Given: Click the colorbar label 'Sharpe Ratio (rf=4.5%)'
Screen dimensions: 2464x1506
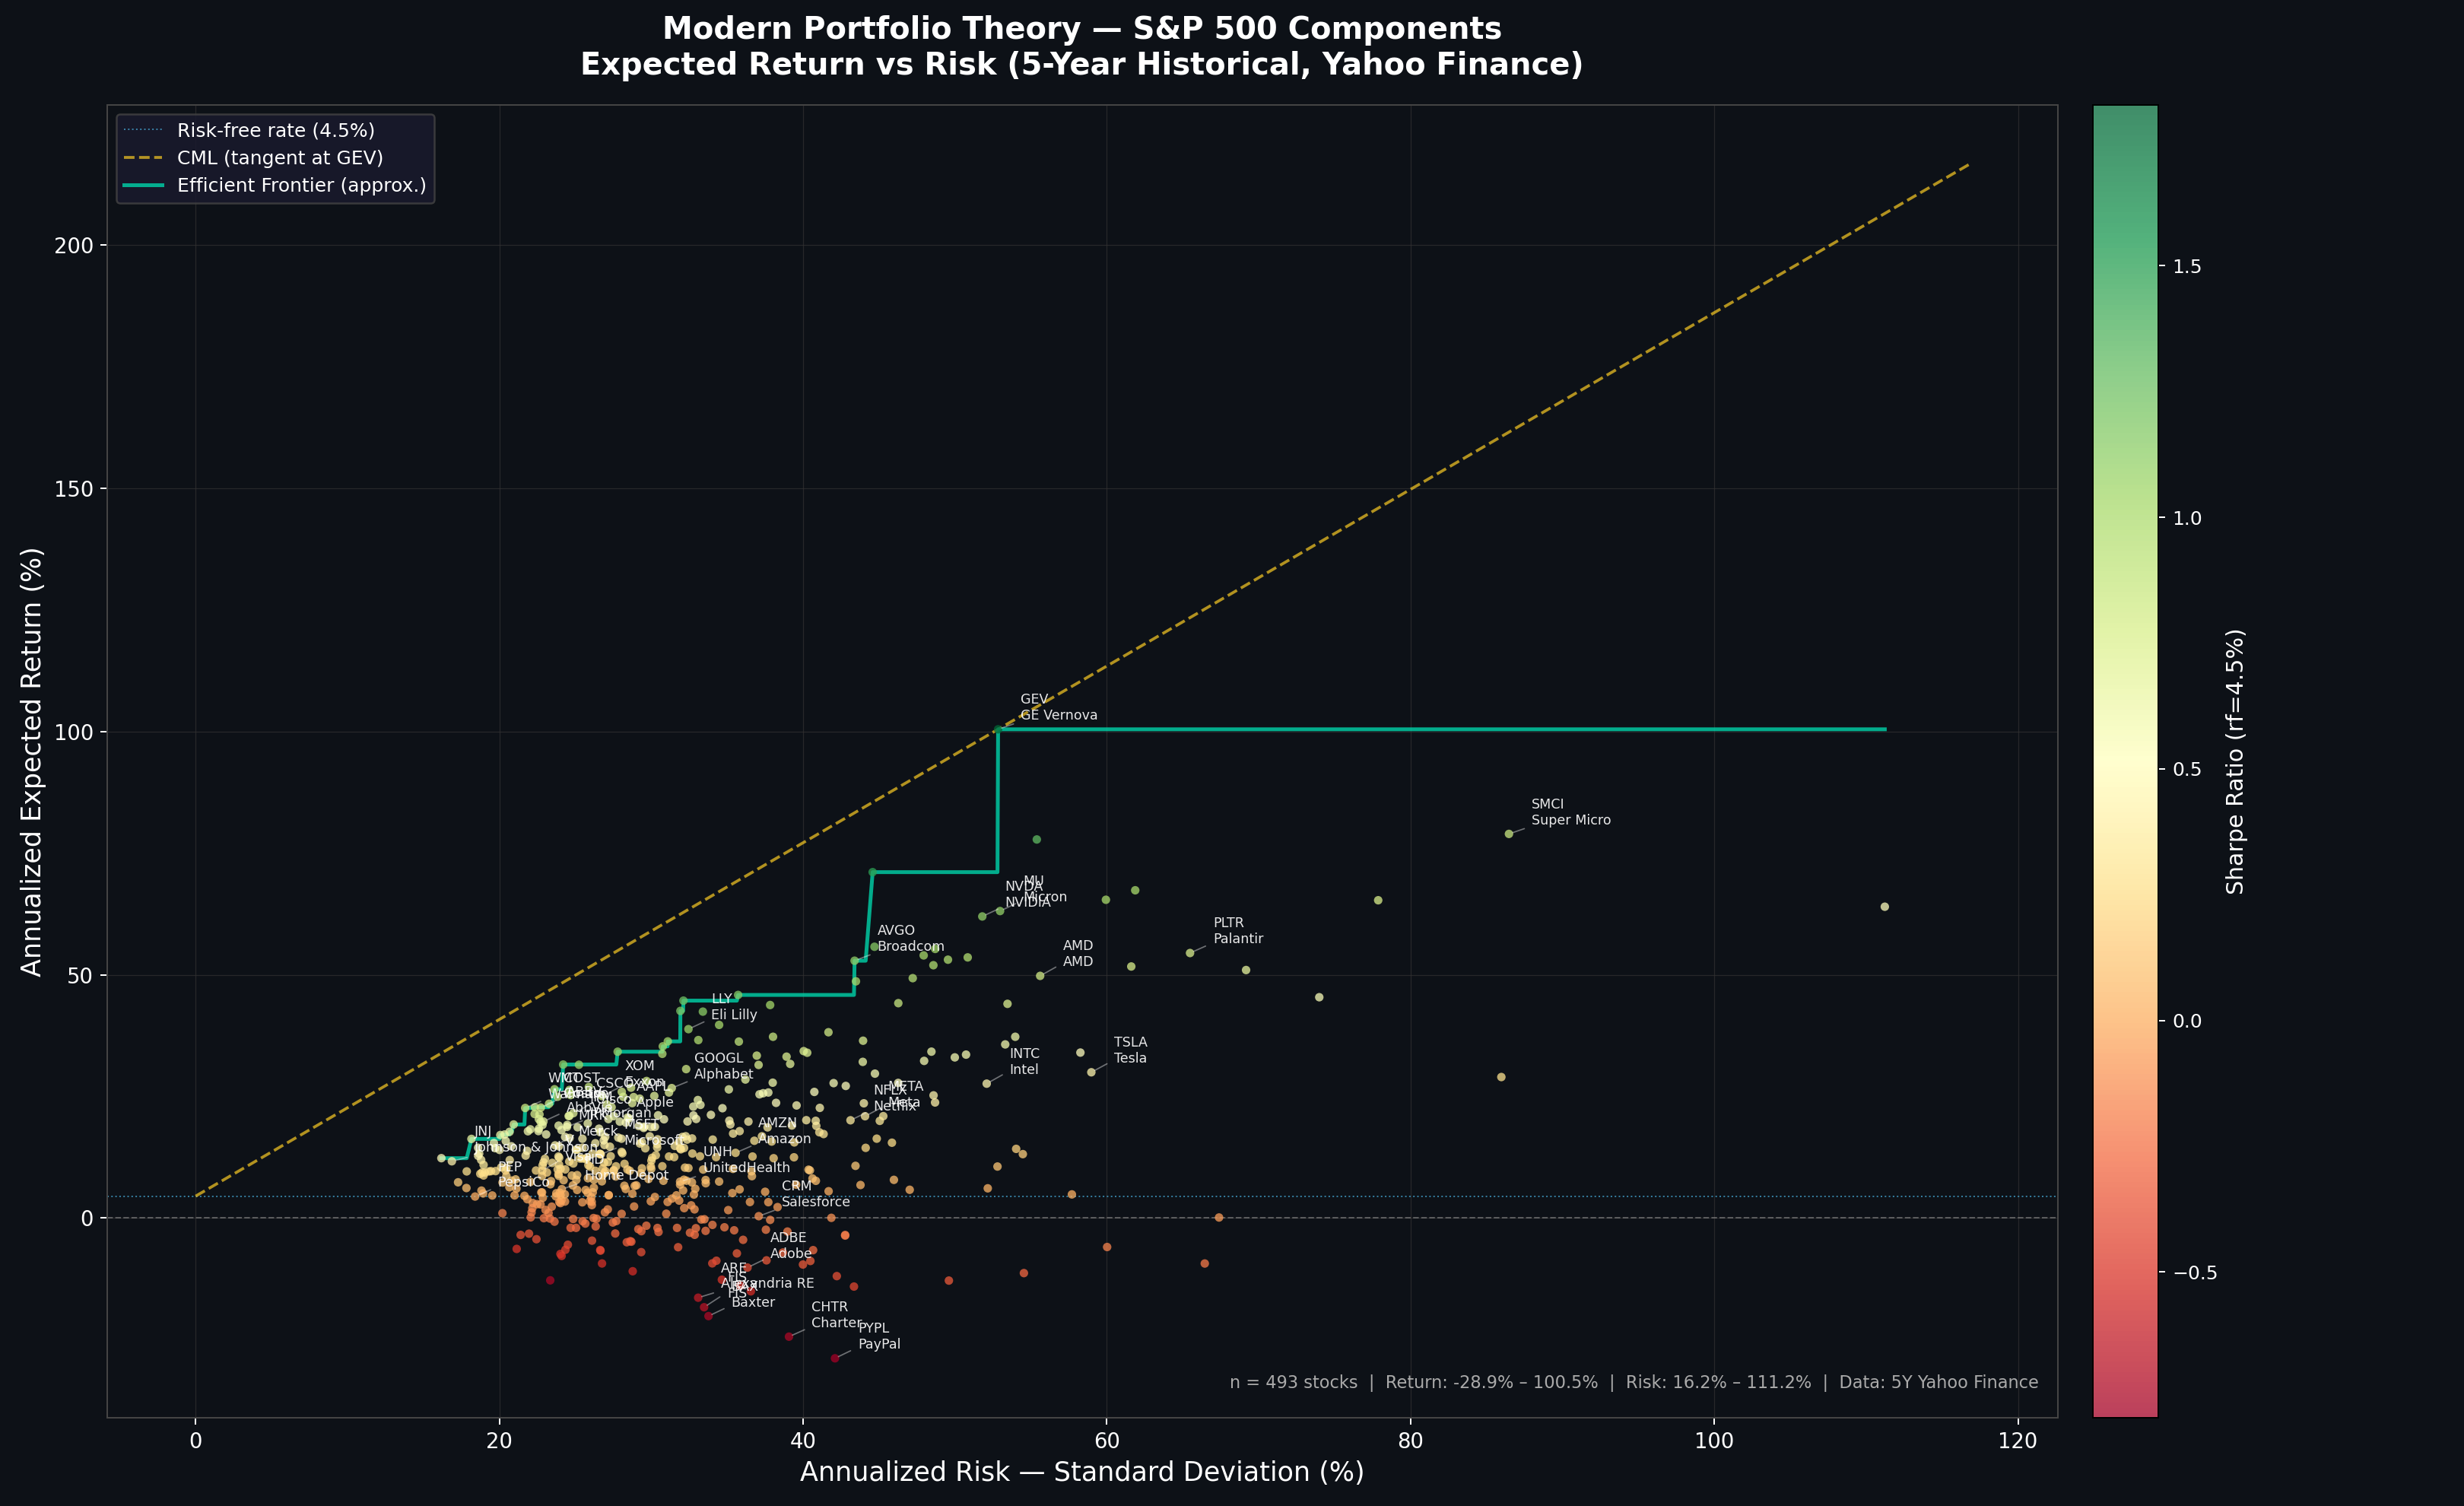Looking at the screenshot, I should pyautogui.click(x=2235, y=762).
